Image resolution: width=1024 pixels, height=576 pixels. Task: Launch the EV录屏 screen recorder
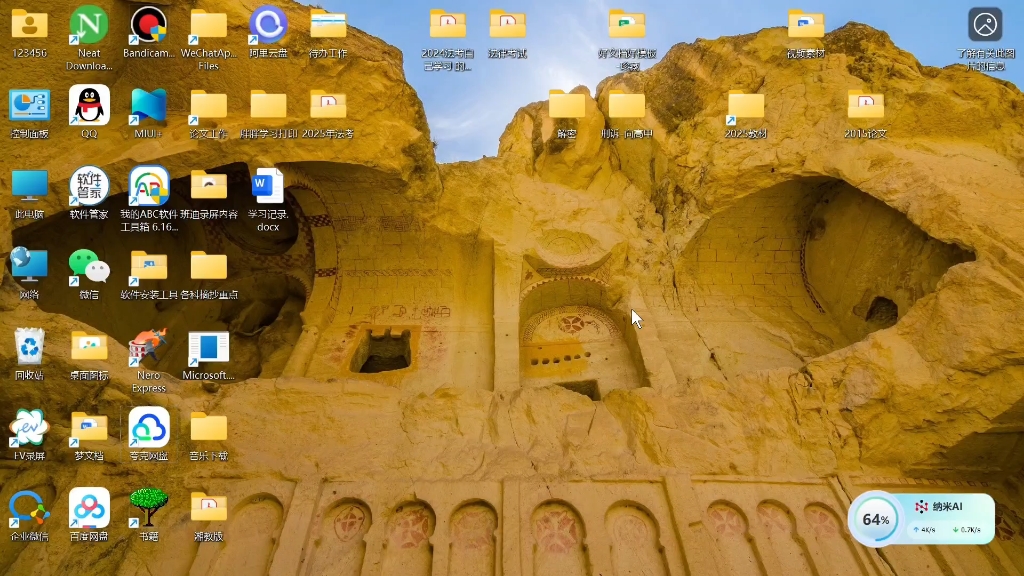(29, 428)
